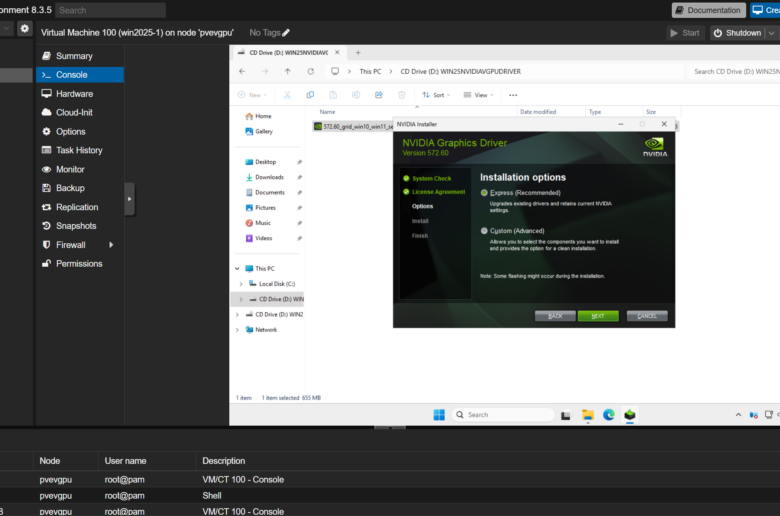Open the Music quick access folder
This screenshot has width=780, height=516.
pyautogui.click(x=259, y=223)
